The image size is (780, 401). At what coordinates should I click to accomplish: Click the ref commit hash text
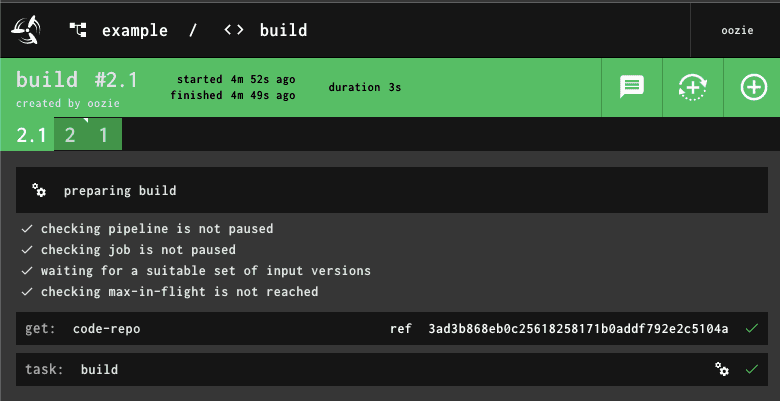click(578, 328)
